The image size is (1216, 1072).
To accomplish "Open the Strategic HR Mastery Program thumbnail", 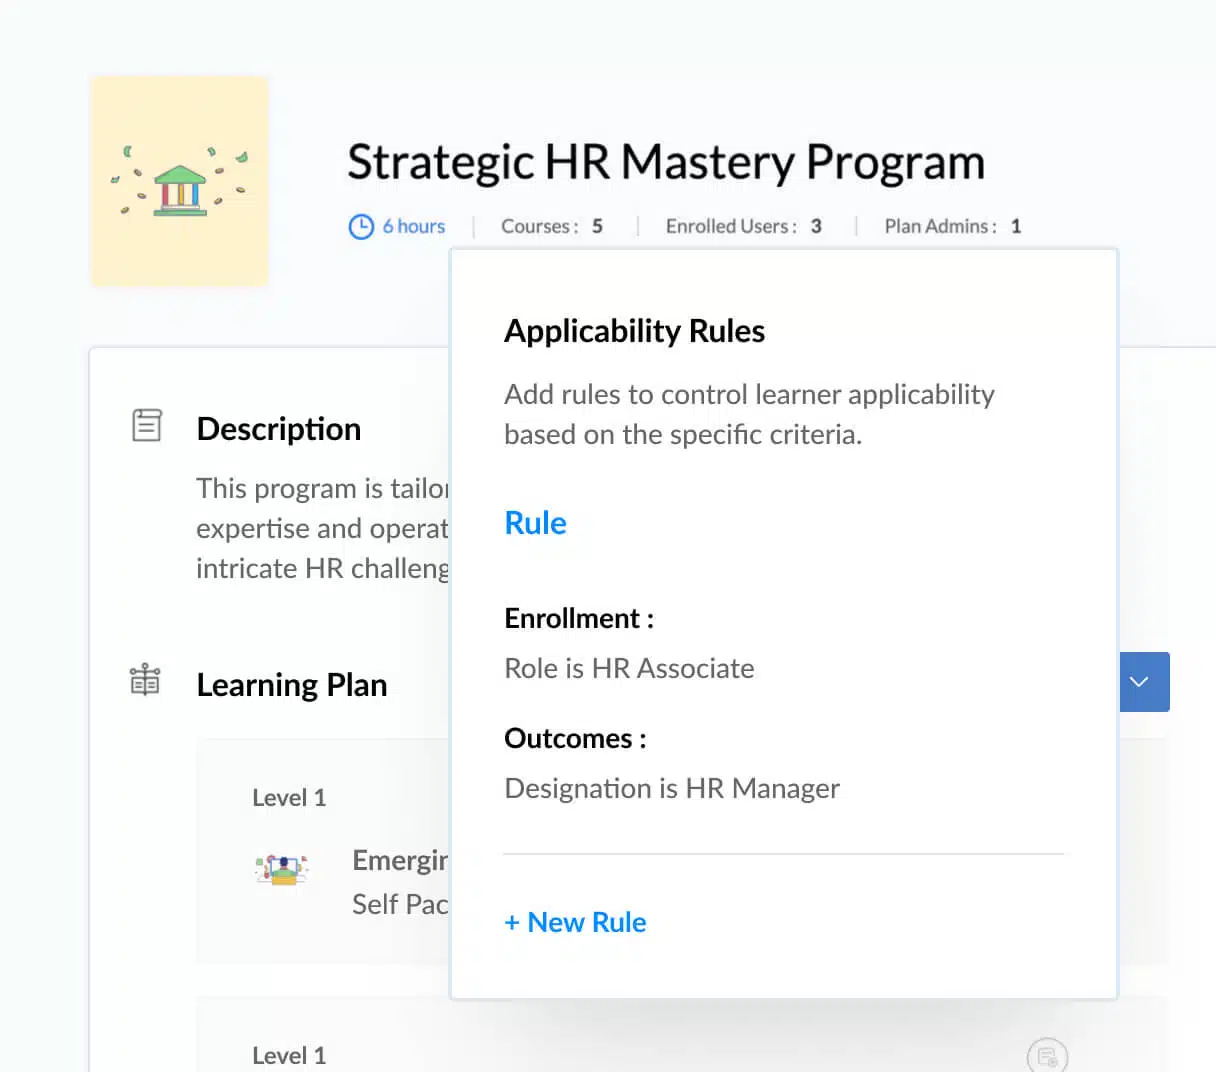I will (x=180, y=181).
